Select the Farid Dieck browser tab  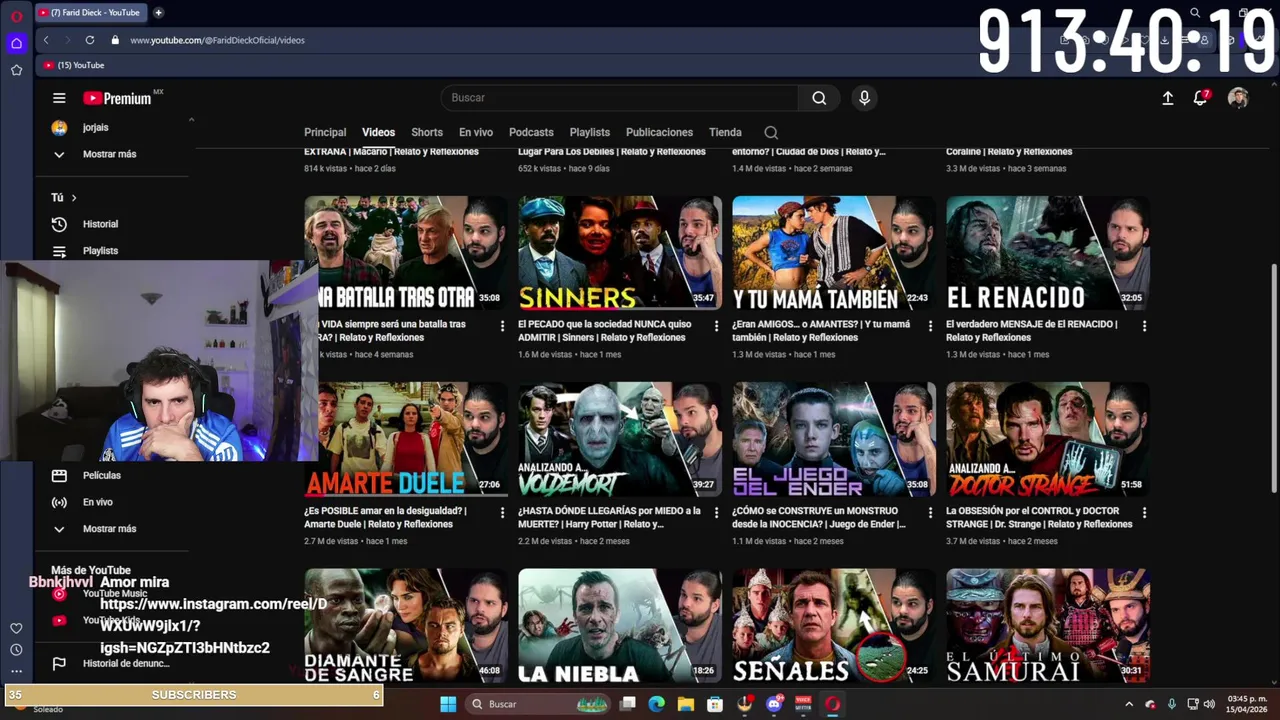(90, 12)
